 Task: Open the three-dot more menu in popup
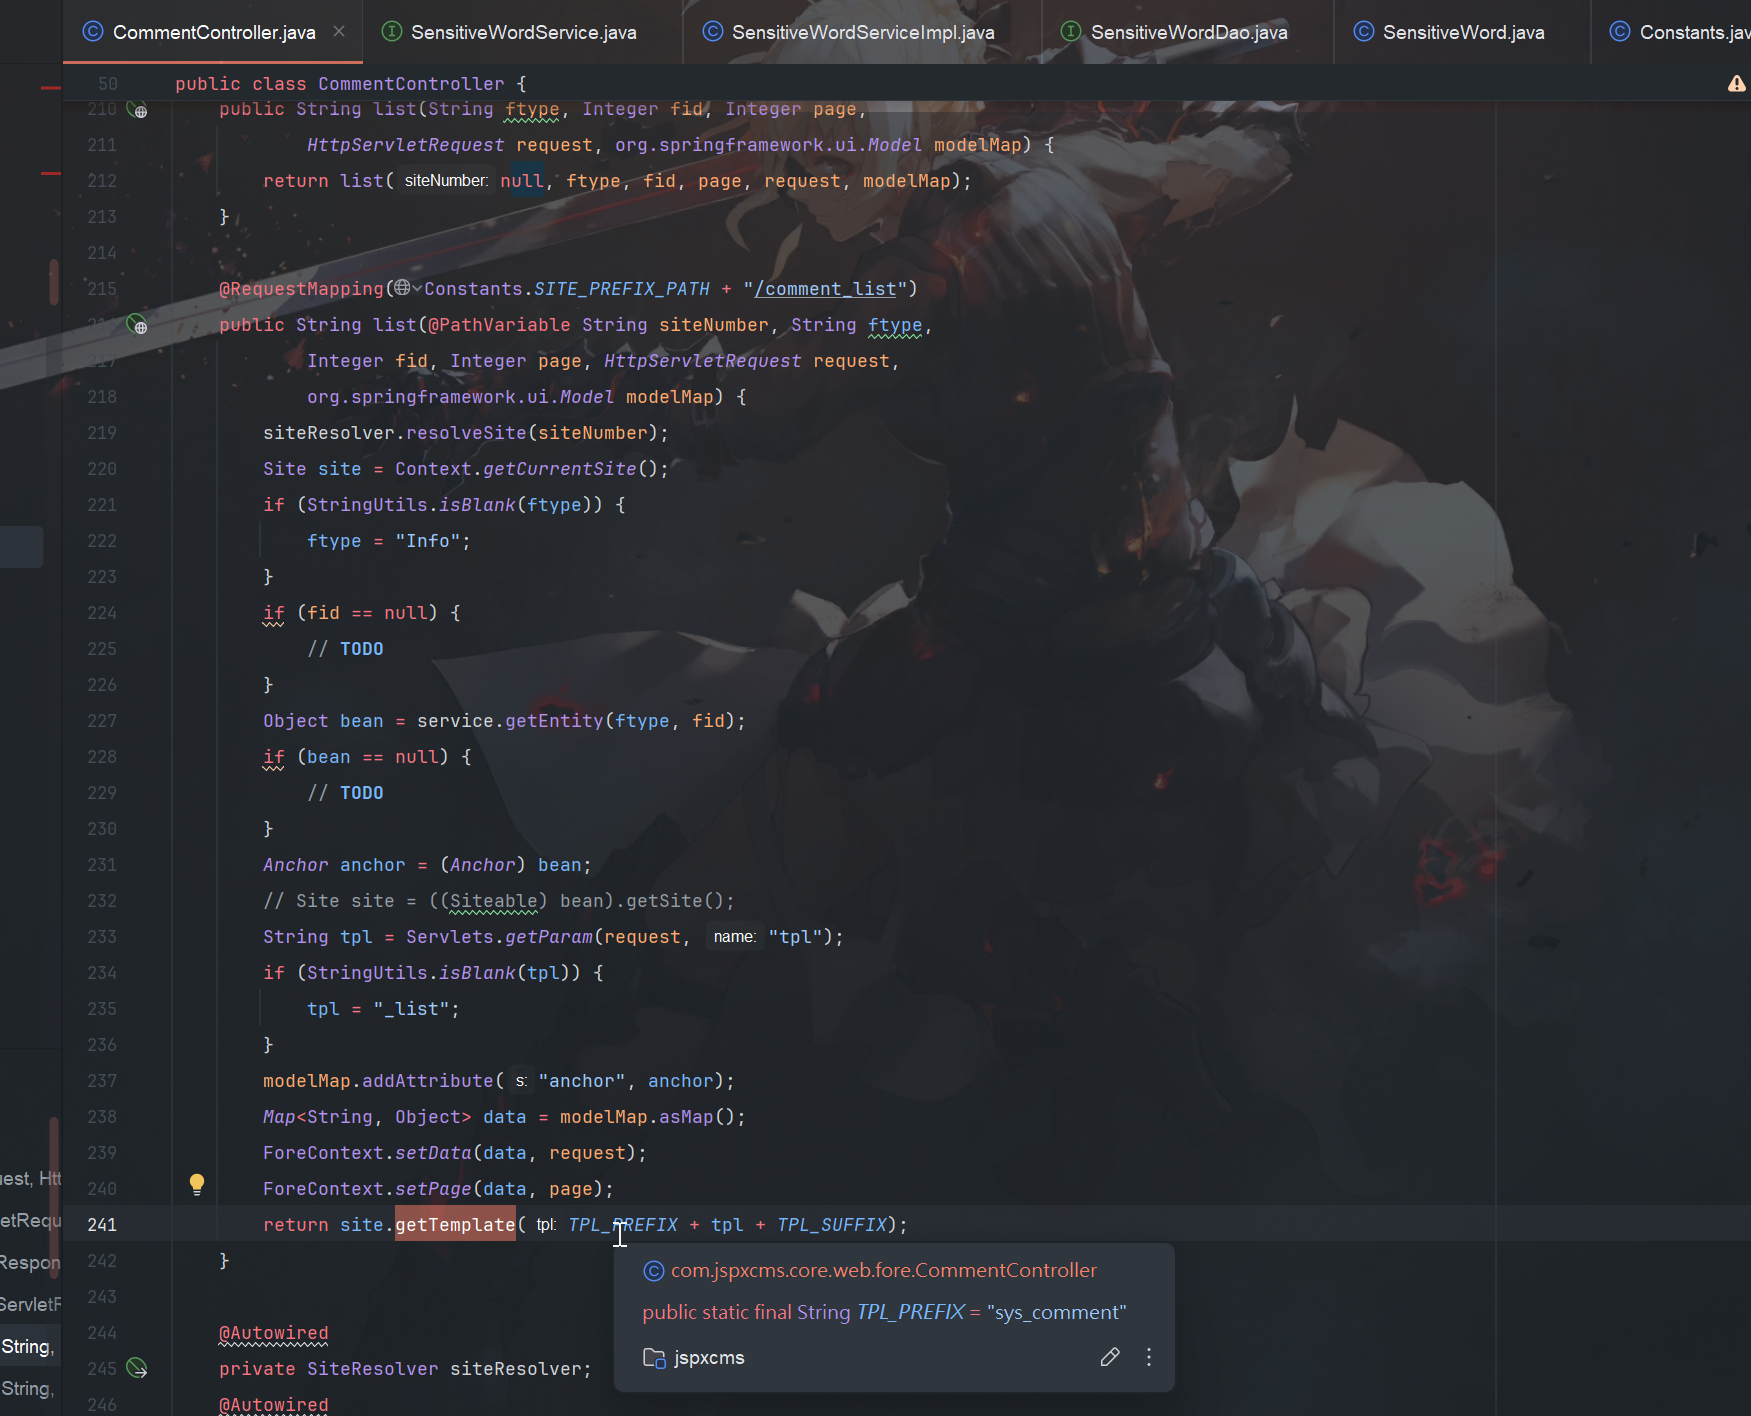point(1148,1357)
